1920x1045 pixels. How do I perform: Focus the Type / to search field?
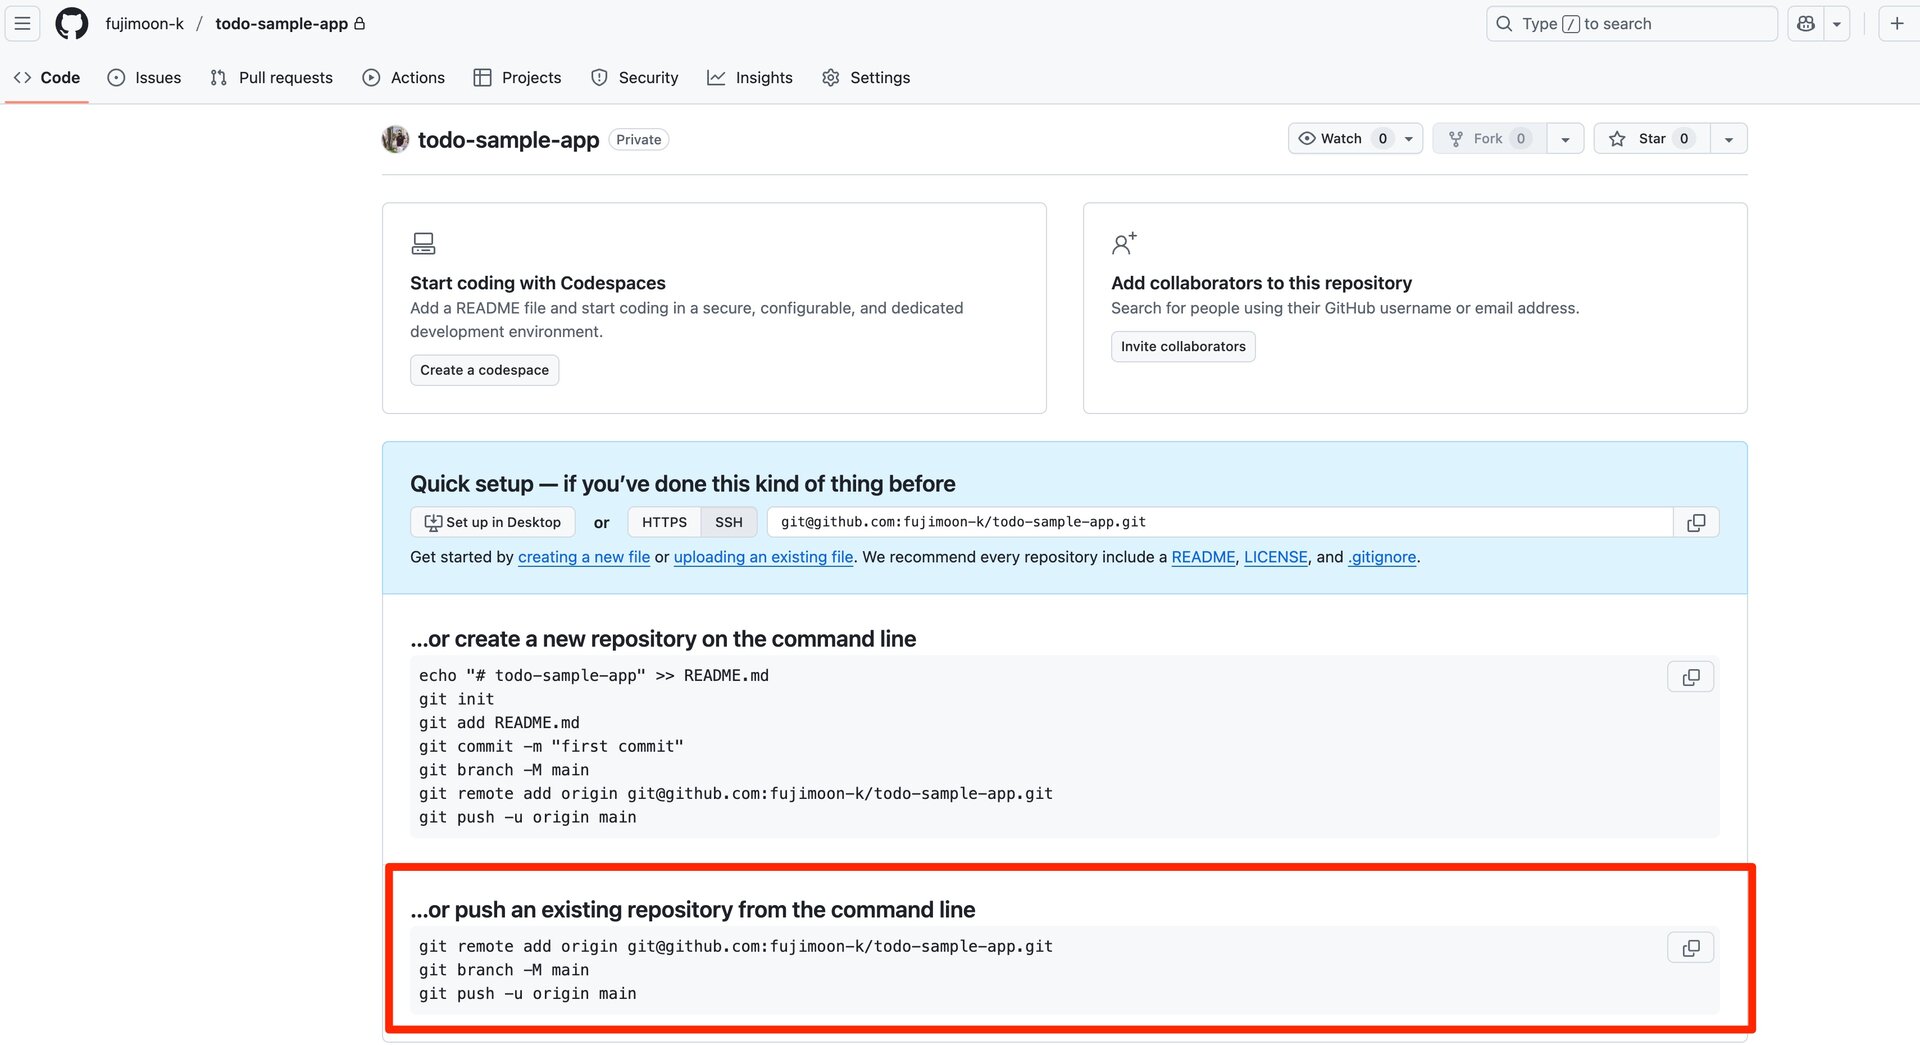click(x=1631, y=23)
